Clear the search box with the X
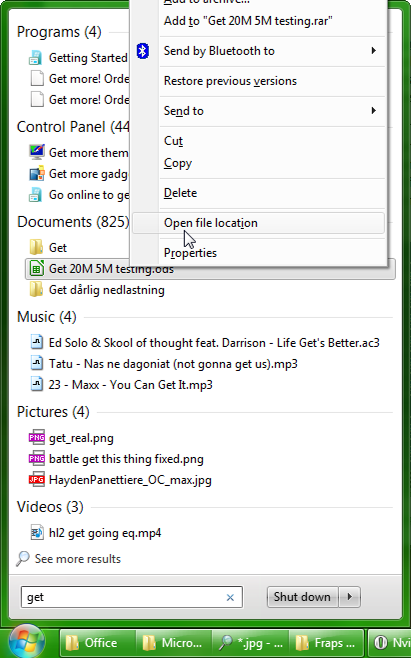The width and height of the screenshot is (411, 658). (x=230, y=597)
